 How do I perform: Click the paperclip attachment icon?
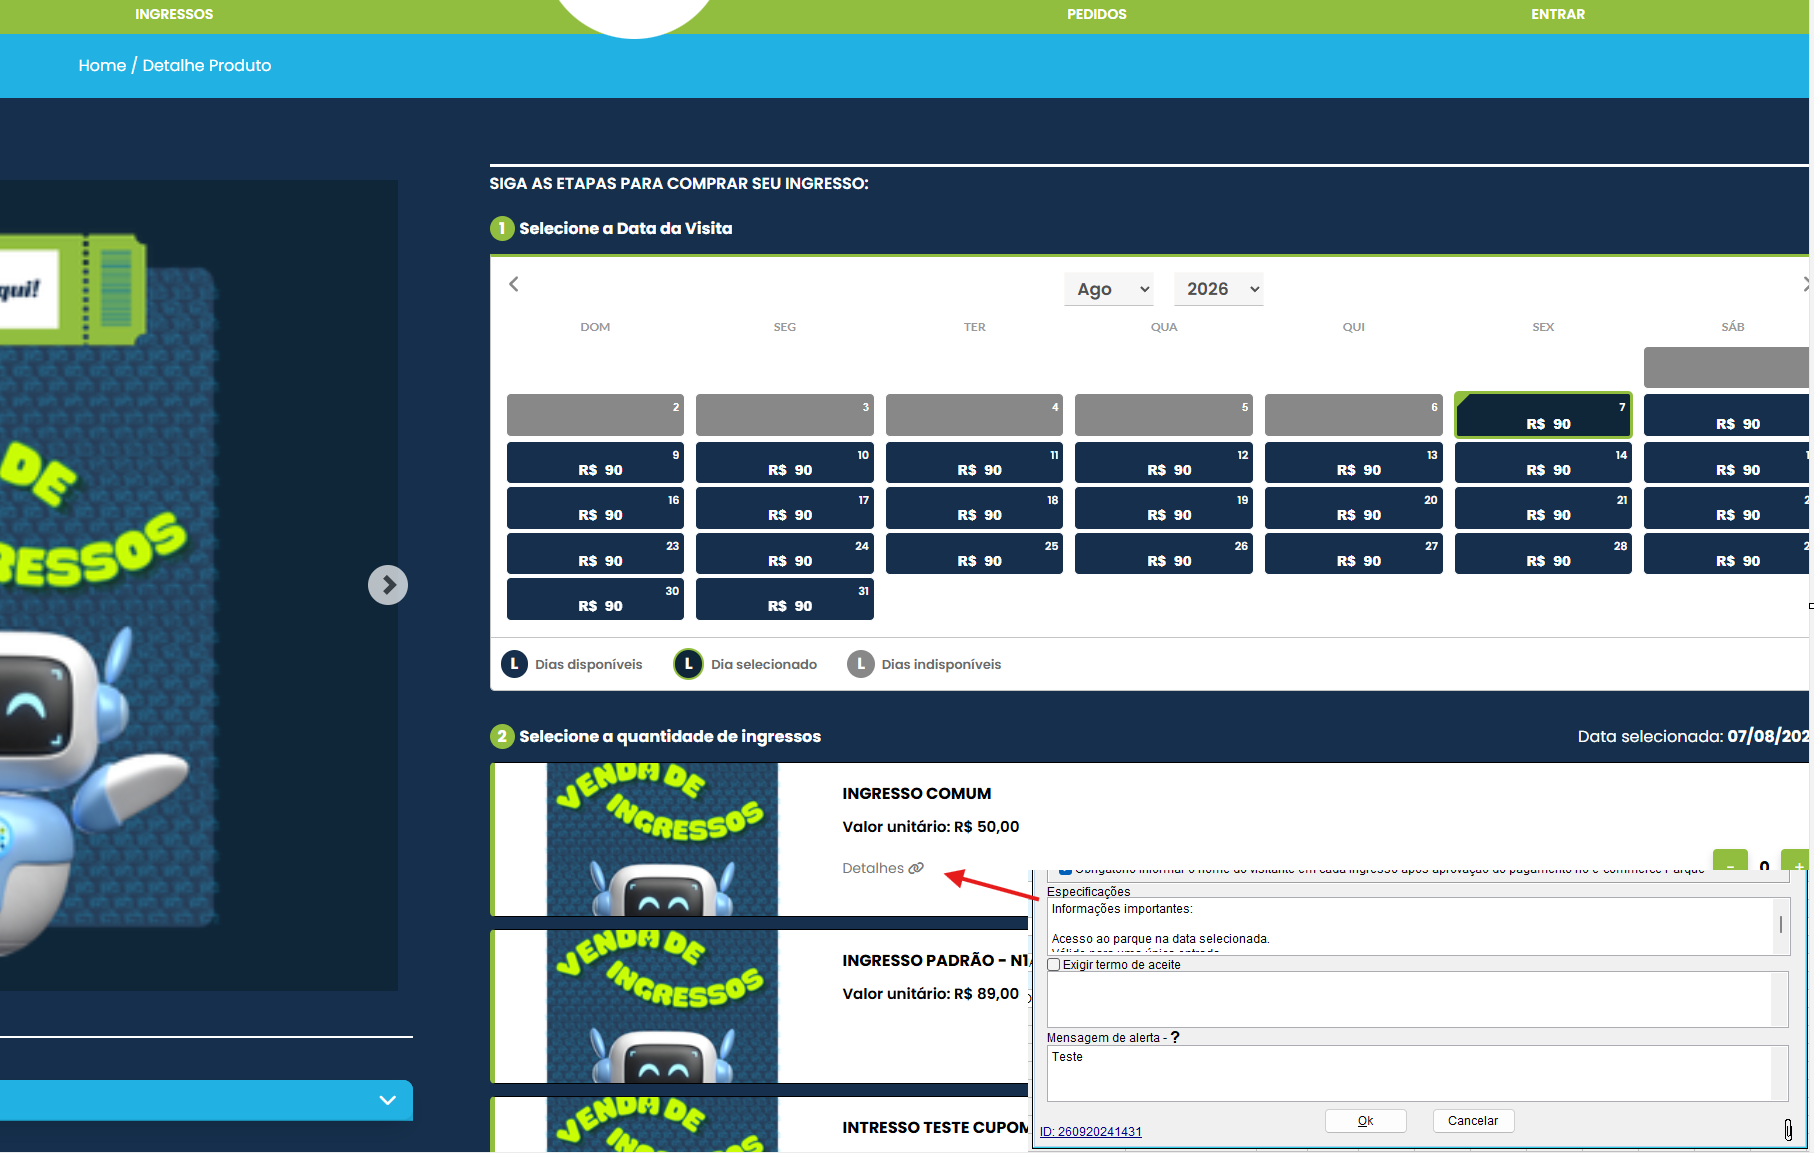click(x=1788, y=1130)
